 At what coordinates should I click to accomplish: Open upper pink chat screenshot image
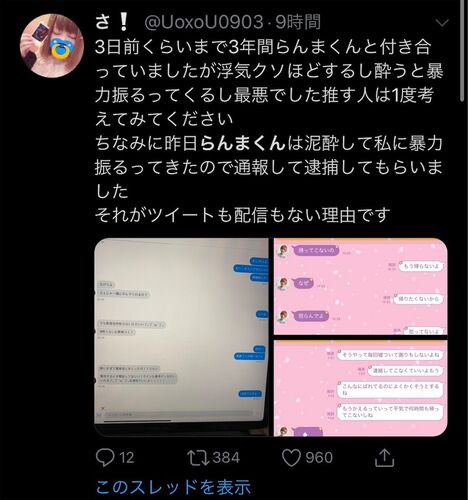tap(360, 286)
